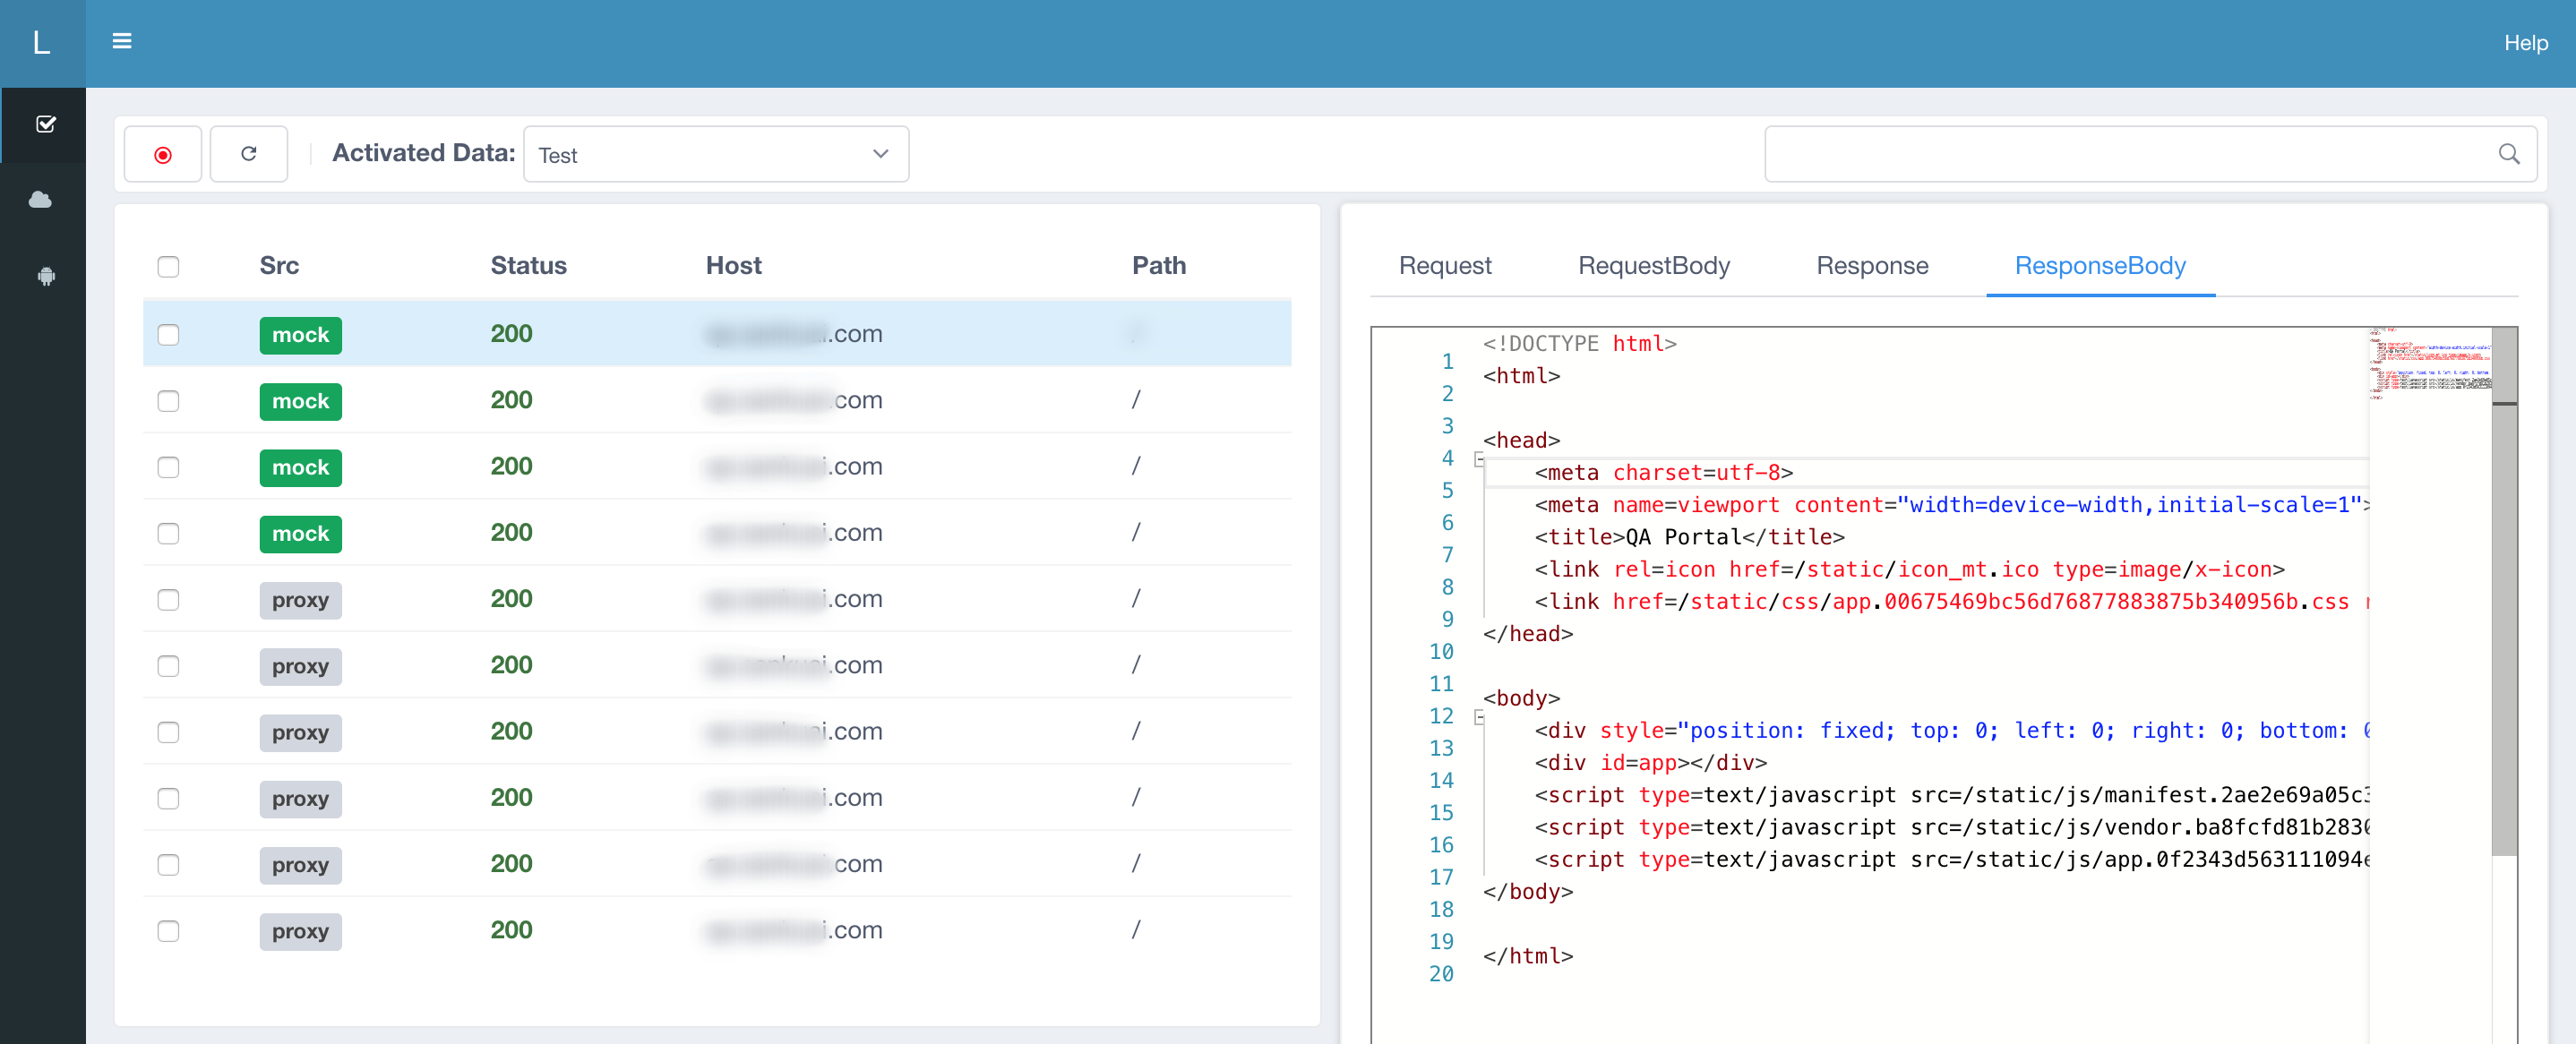Check the first mock row checkbox
2576x1044 pixels.
point(168,334)
